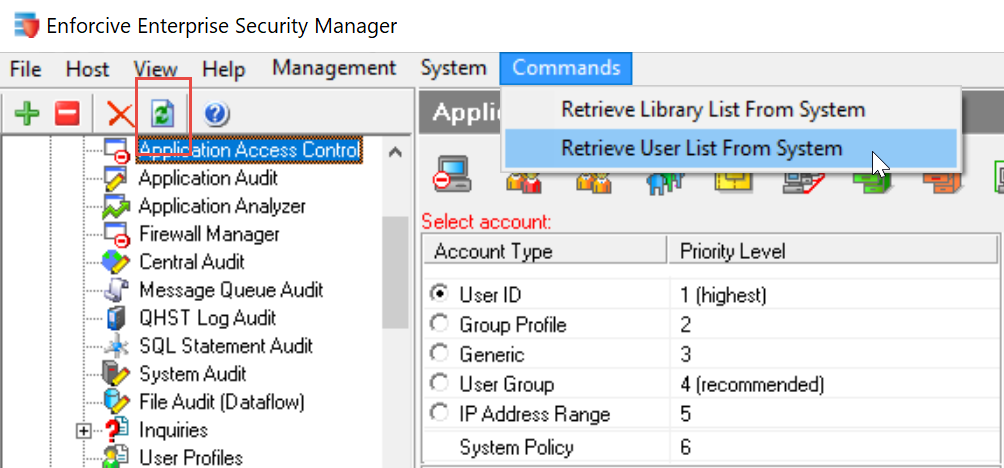The width and height of the screenshot is (1004, 468).
Task: Choose Retrieve User List From System
Action: (730, 149)
